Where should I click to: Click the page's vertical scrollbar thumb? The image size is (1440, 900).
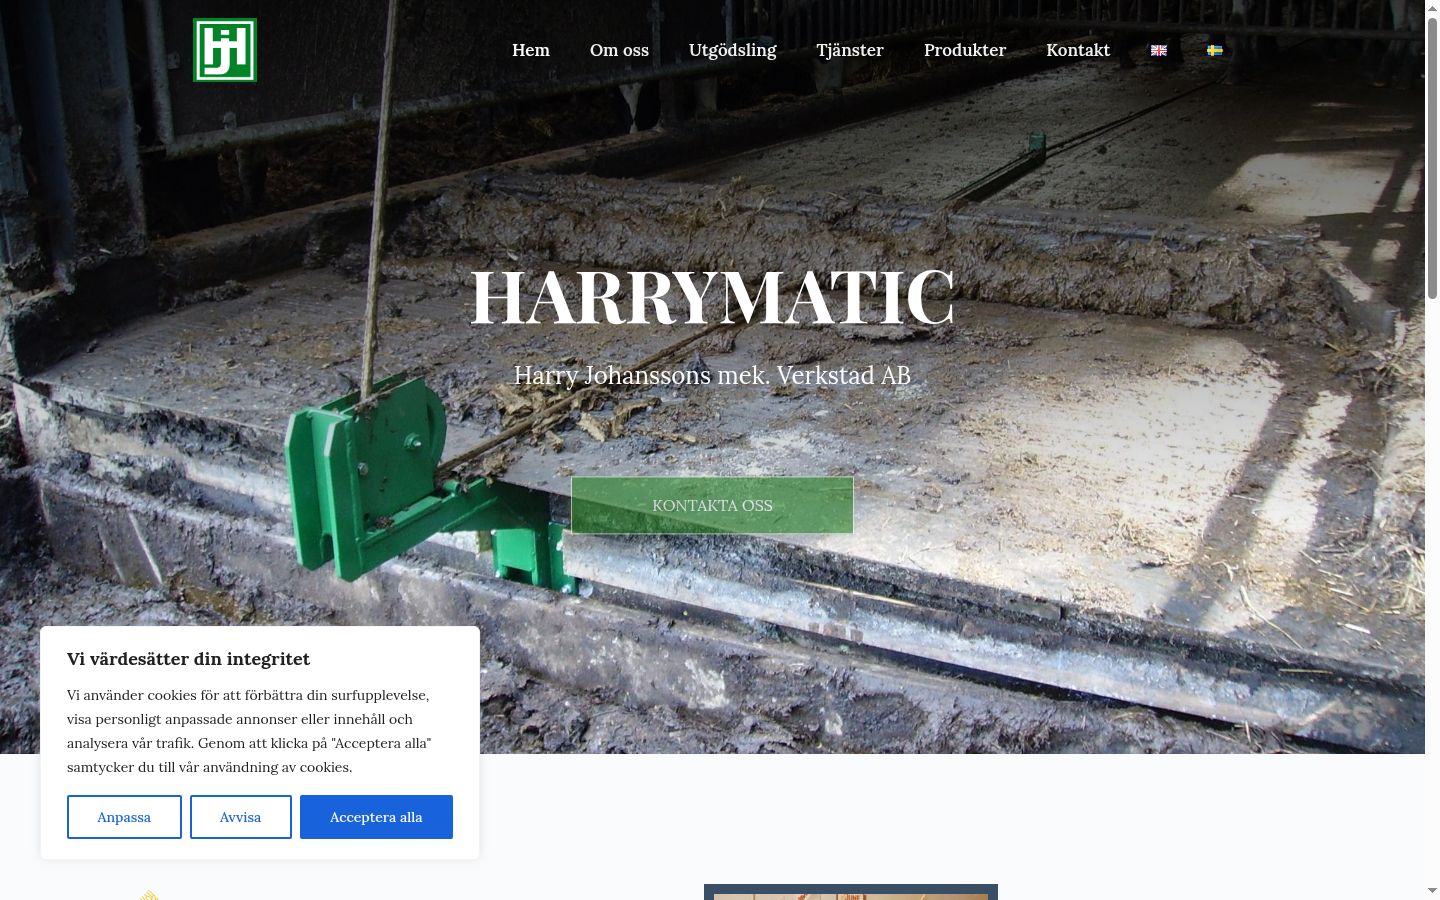1432,158
